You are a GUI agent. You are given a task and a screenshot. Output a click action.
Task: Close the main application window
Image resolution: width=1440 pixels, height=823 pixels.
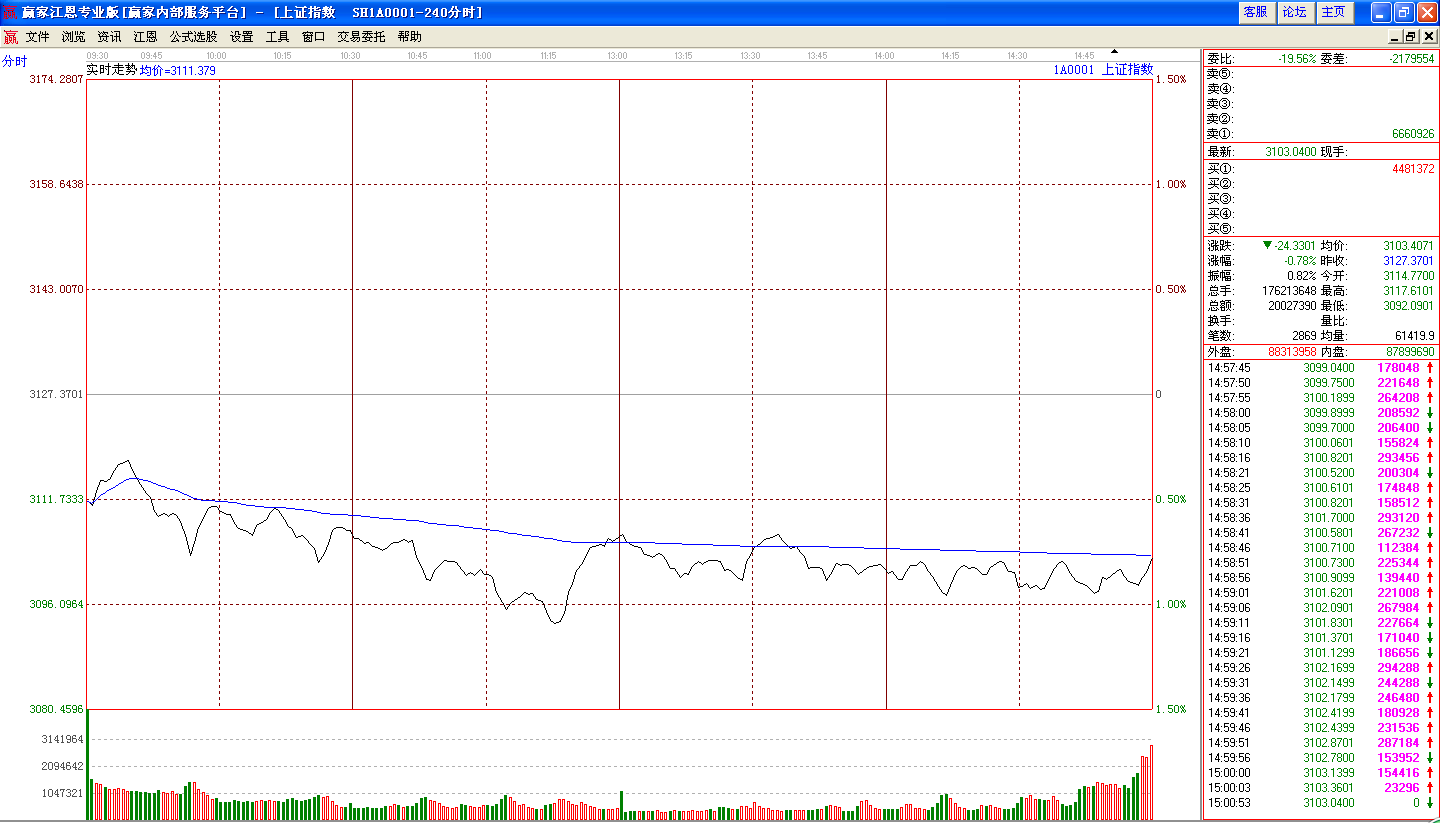point(1426,12)
